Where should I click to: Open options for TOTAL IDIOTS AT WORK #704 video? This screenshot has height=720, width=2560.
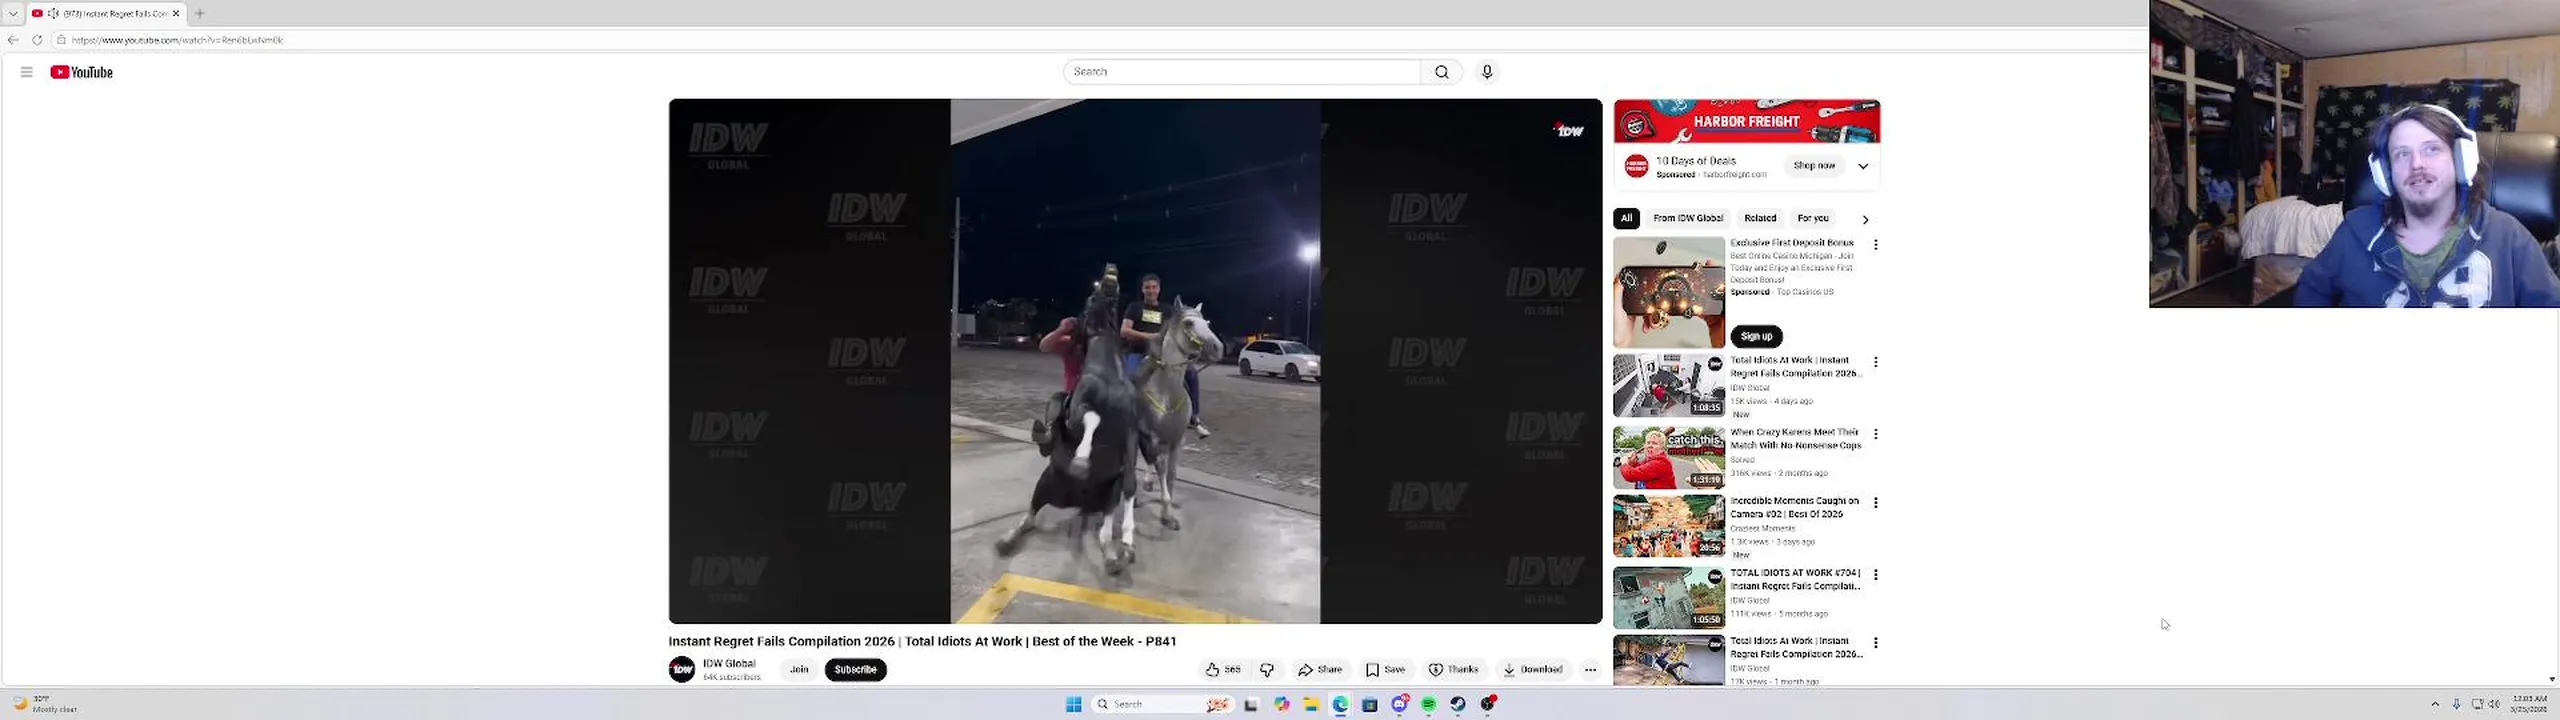click(x=1875, y=575)
